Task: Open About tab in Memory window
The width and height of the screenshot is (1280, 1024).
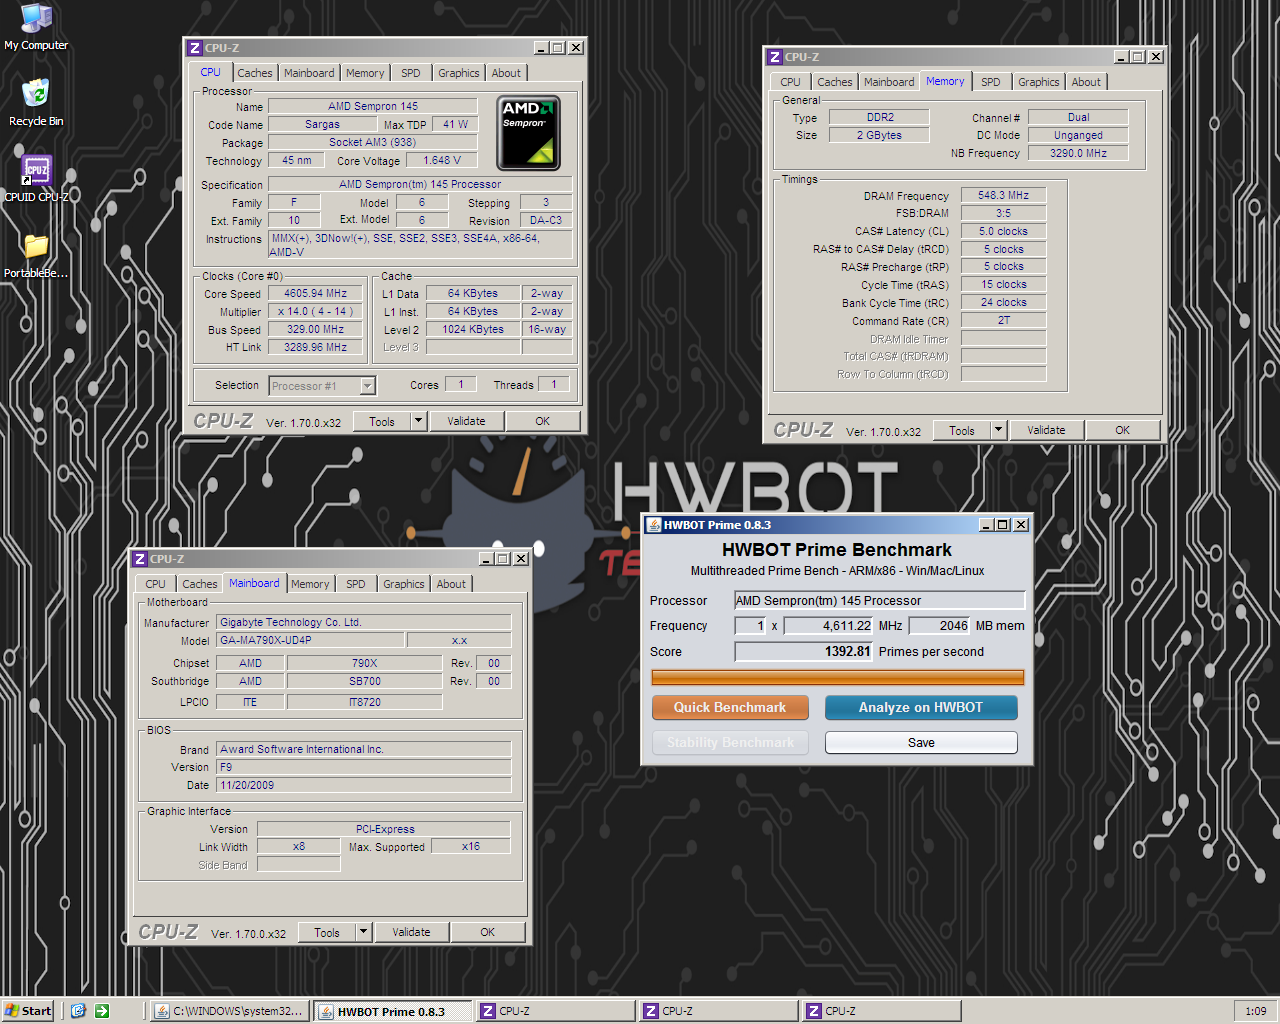Action: point(1086,82)
